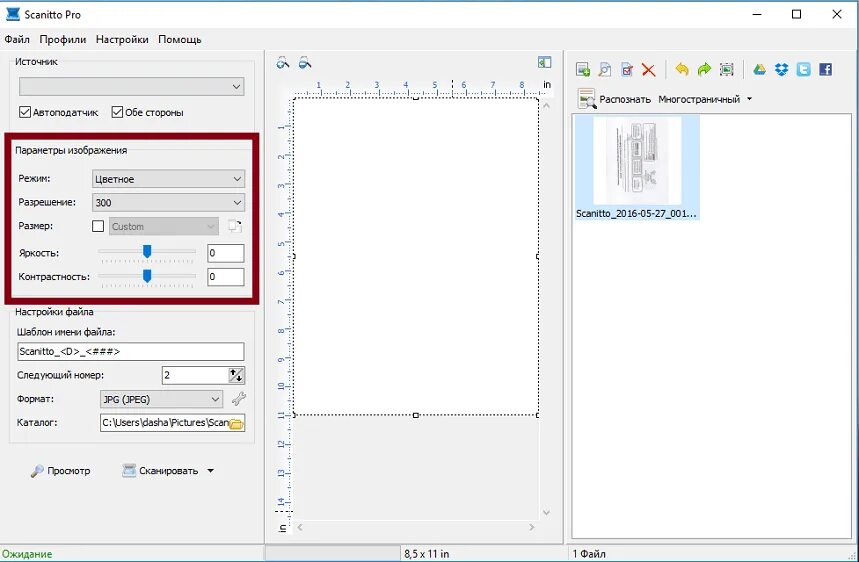The width and height of the screenshot is (859, 562).
Task: Open the disabled Custom size dropdown
Action: pos(164,226)
